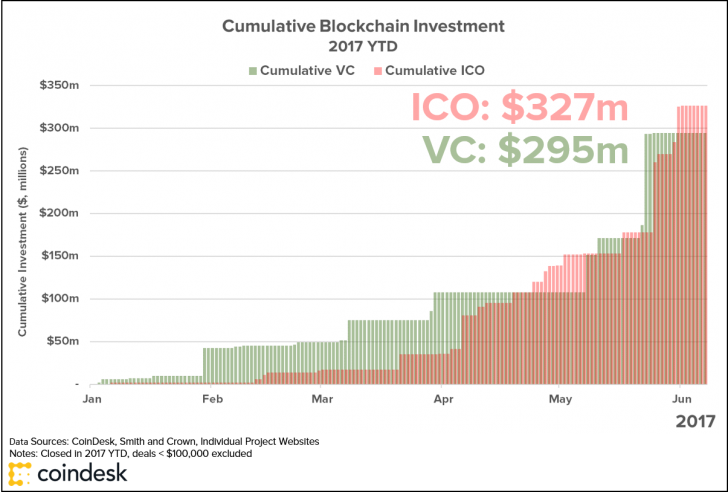Click the Apr x-axis label
Image resolution: width=728 pixels, height=492 pixels.
click(443, 399)
